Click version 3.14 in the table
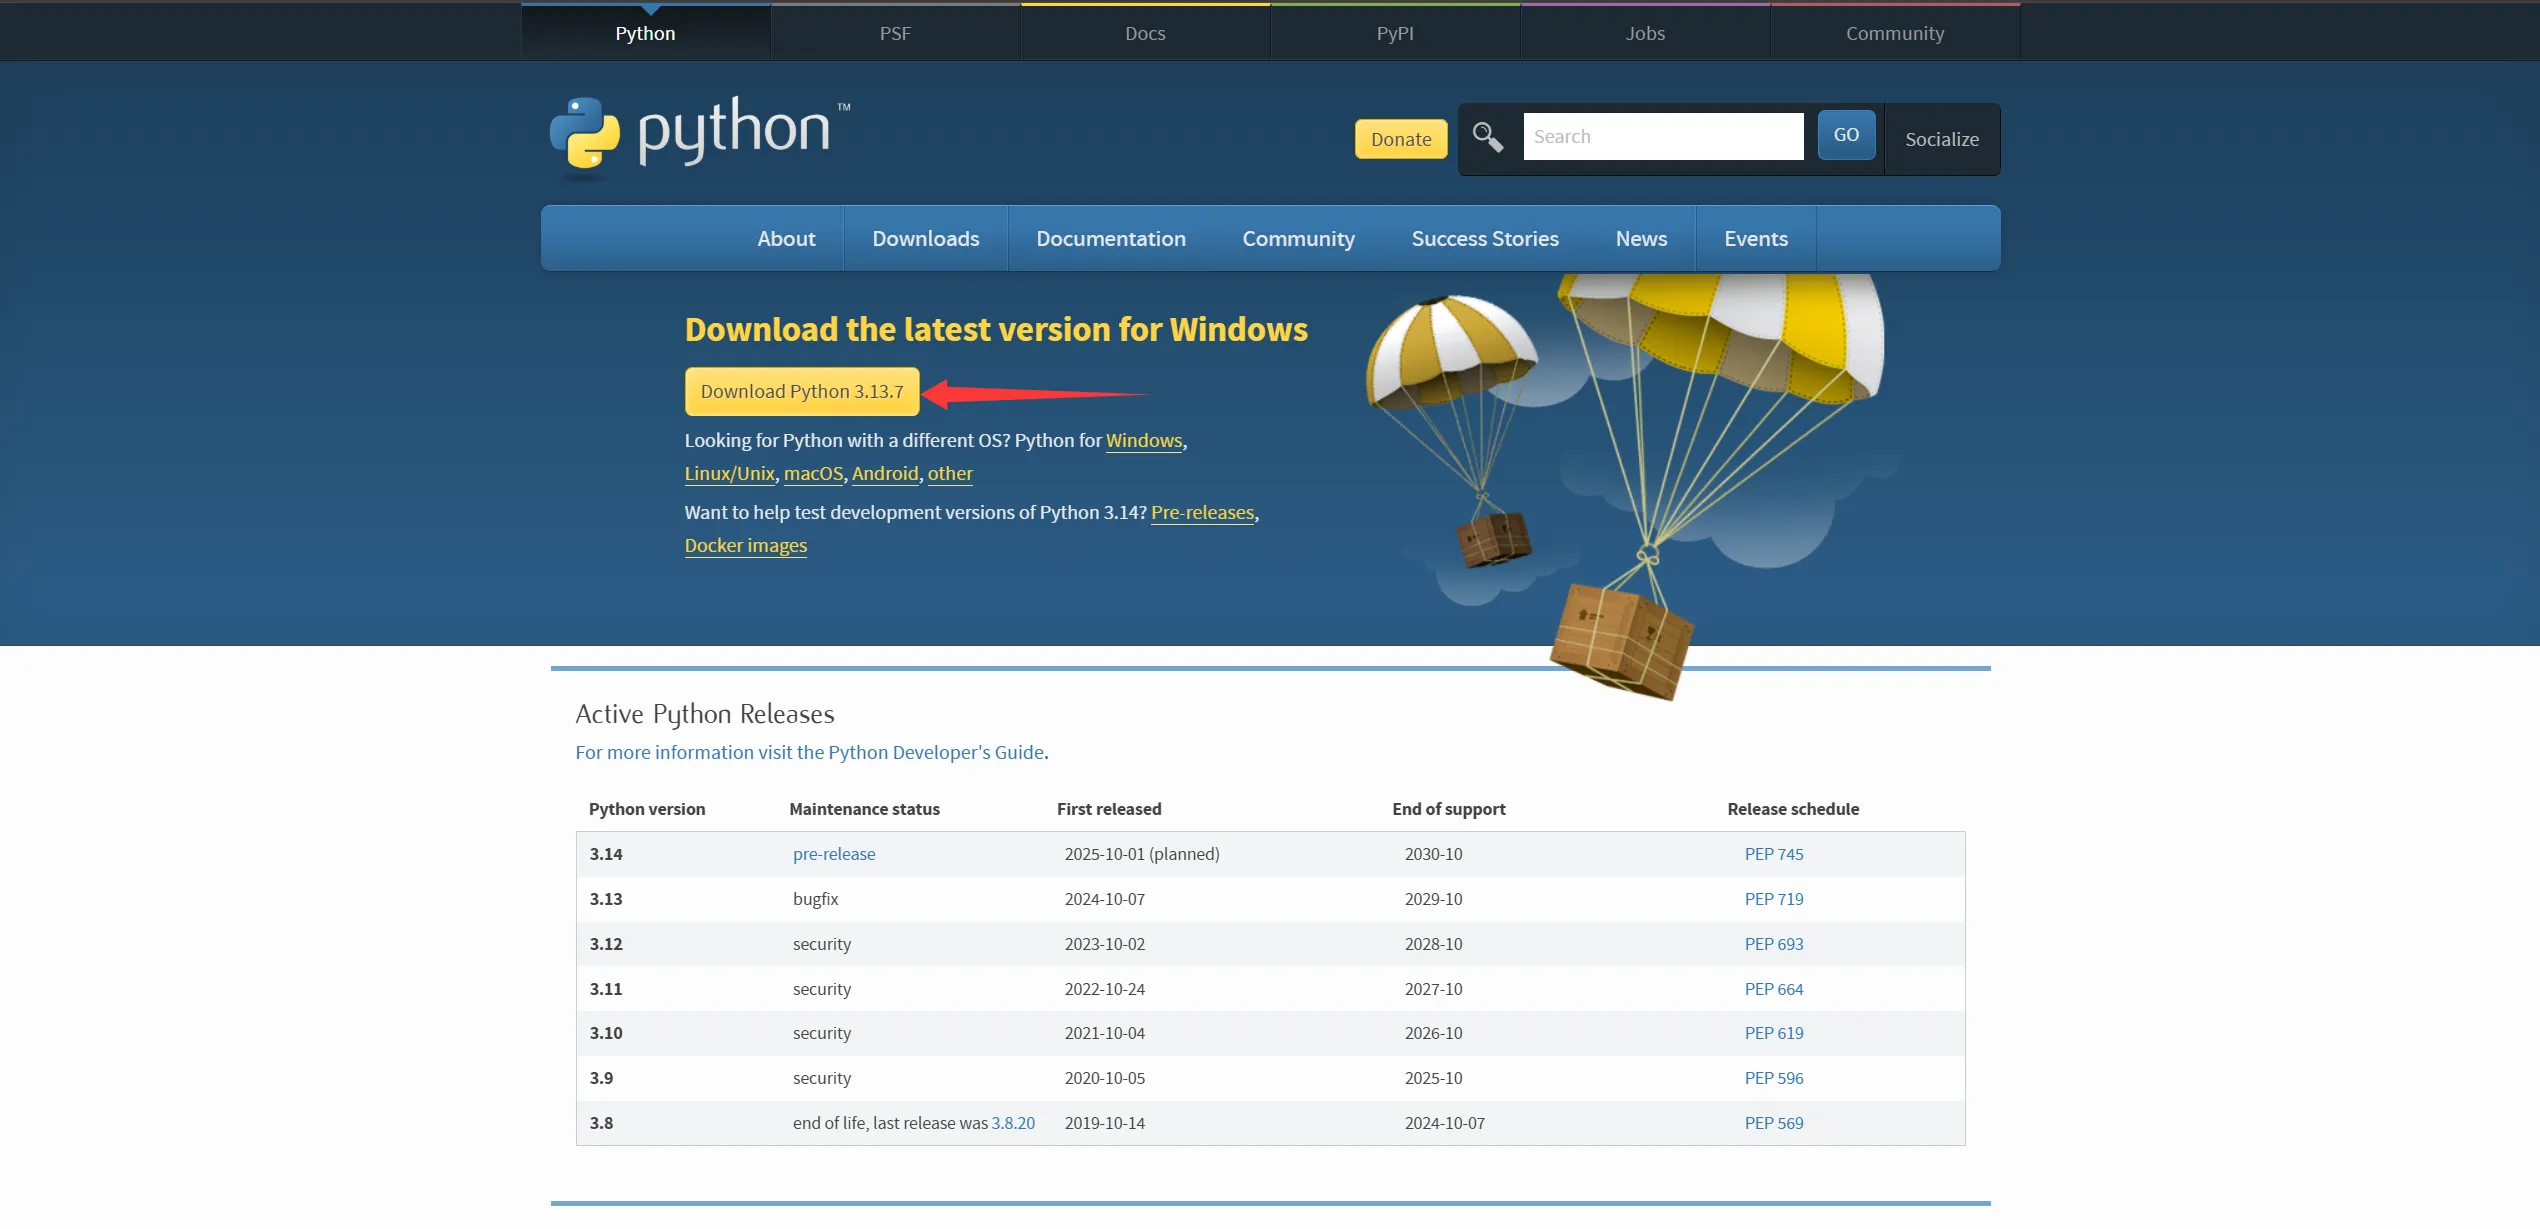Screen dimensions: 2540x1229 606,854
